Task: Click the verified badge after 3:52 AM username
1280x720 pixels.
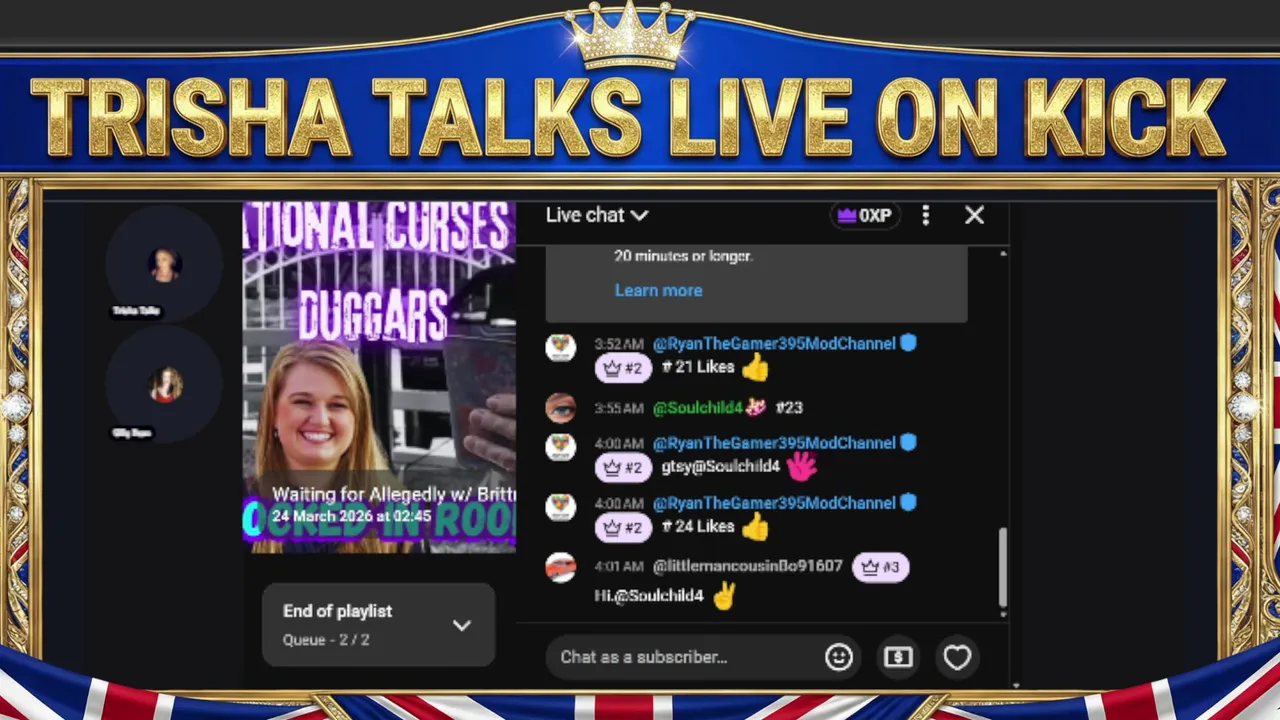Action: (x=908, y=343)
